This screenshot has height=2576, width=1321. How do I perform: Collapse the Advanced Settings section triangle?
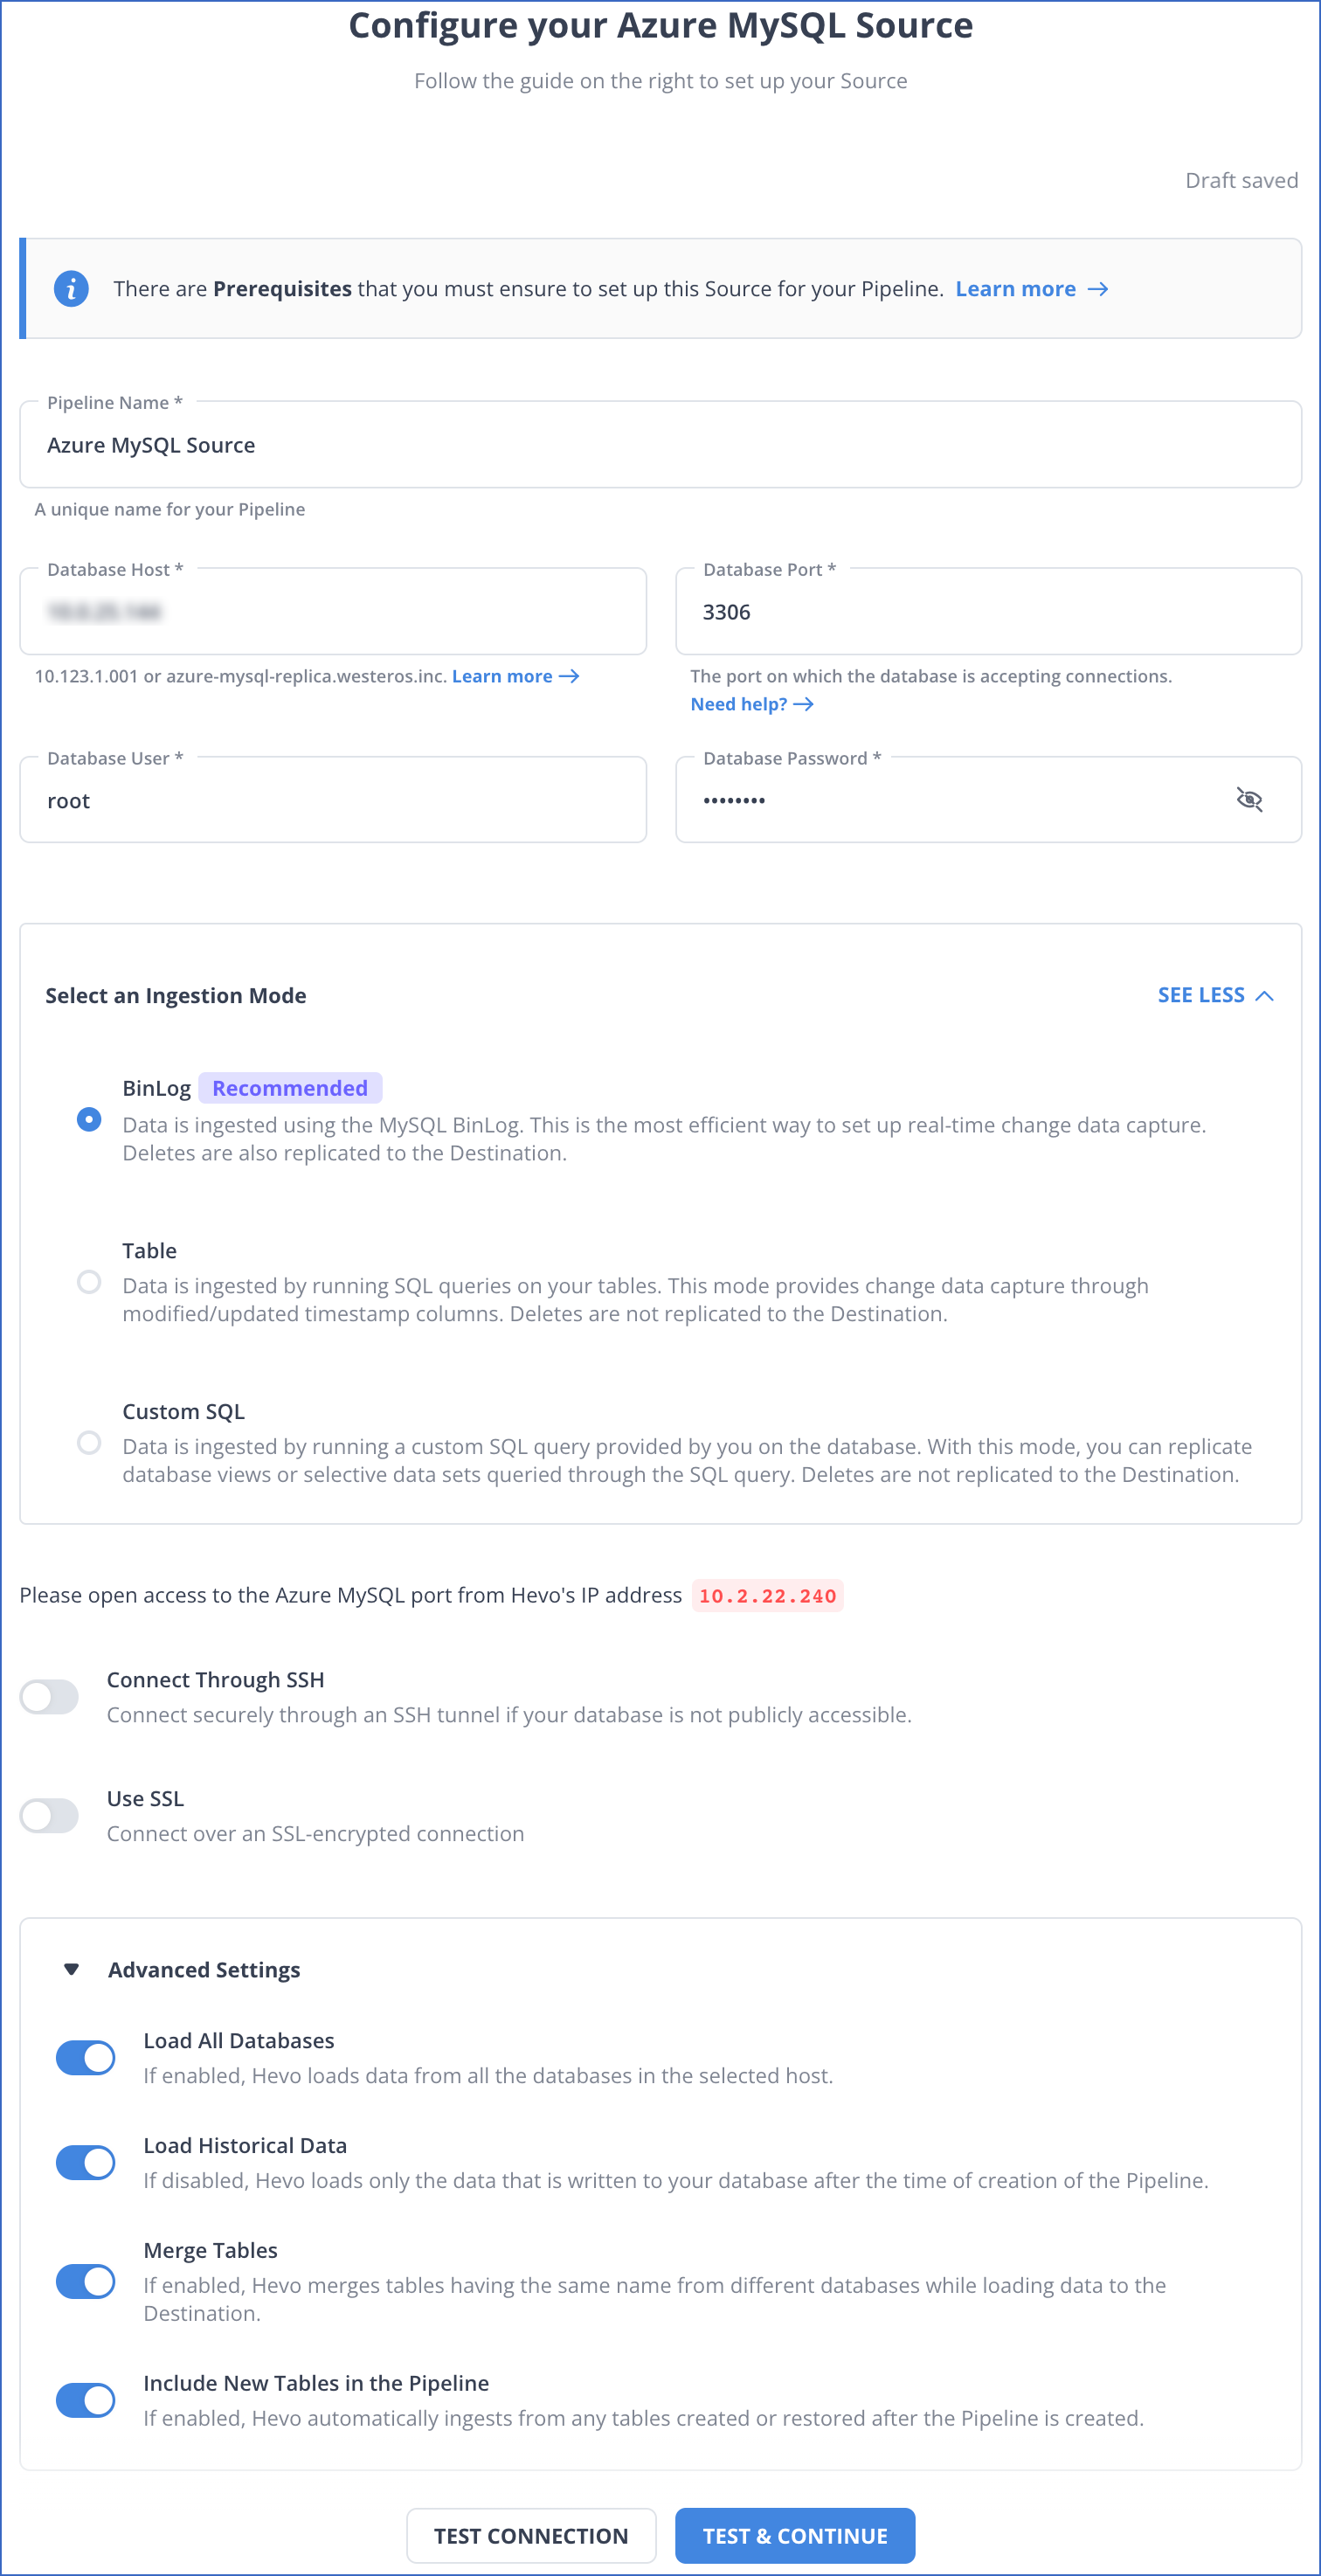tap(71, 1970)
